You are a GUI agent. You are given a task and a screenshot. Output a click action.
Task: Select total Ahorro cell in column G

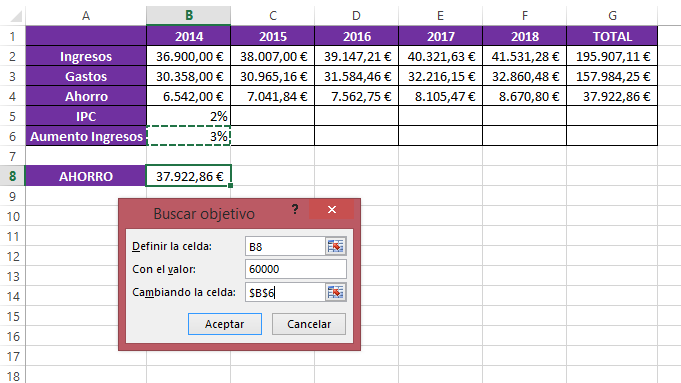pos(612,96)
